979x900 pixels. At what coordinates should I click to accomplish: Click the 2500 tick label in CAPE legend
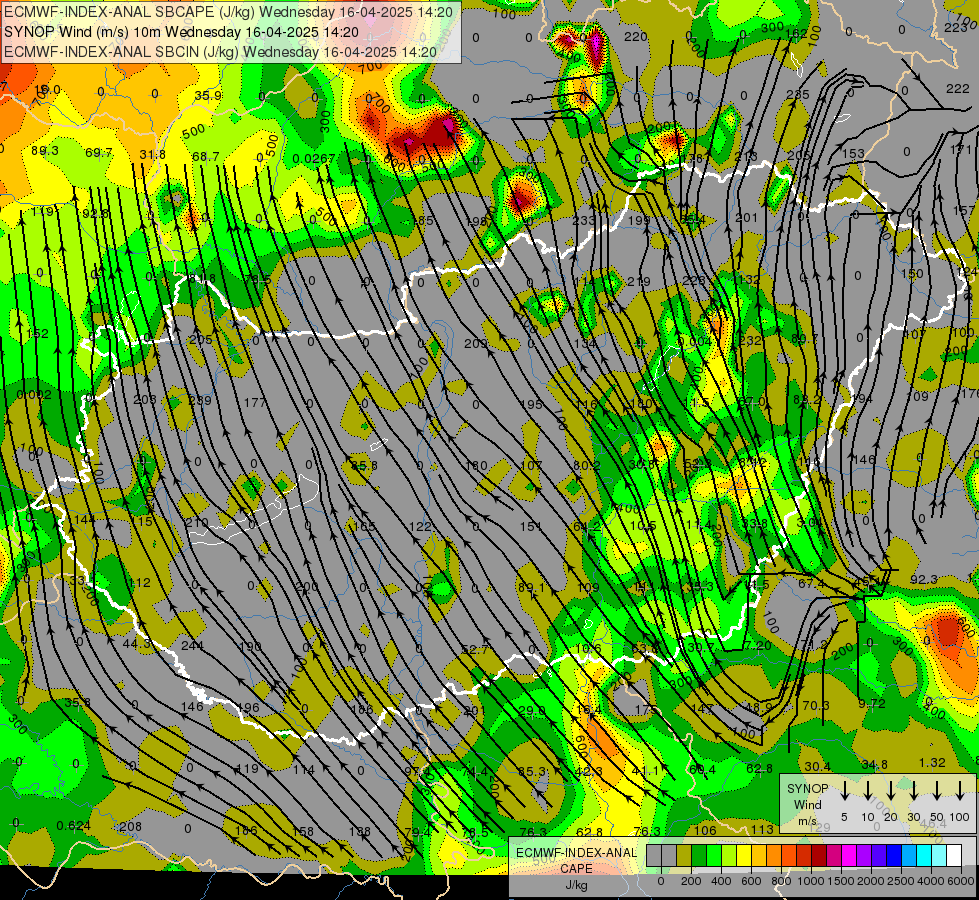point(901,881)
